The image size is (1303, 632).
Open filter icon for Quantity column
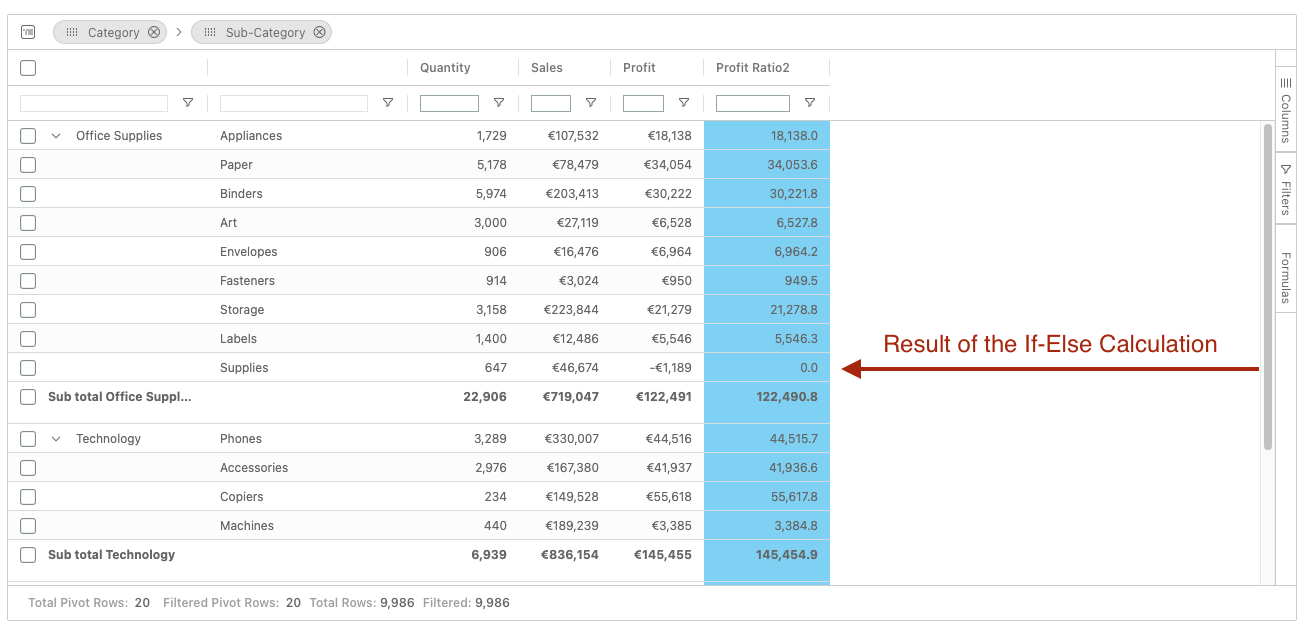click(x=498, y=103)
